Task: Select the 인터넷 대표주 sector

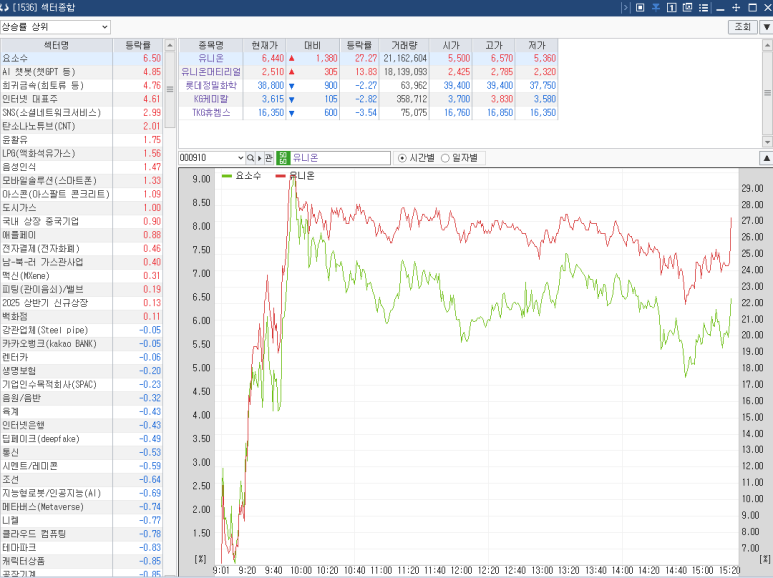Action: [81, 99]
